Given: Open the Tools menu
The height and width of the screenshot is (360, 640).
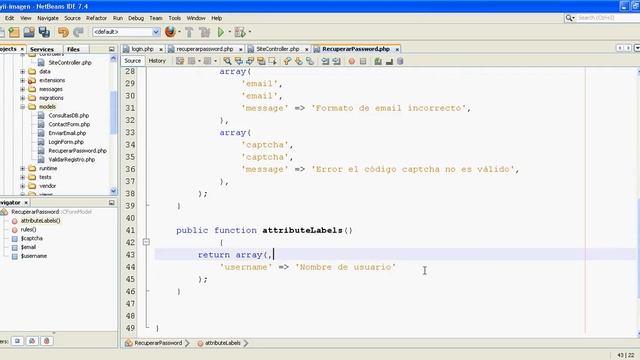Looking at the screenshot, I should 175,18.
